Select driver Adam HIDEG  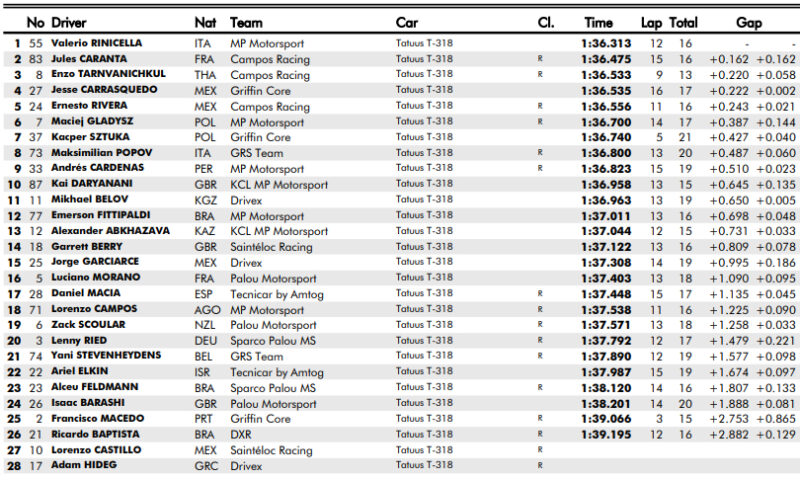pos(82,465)
